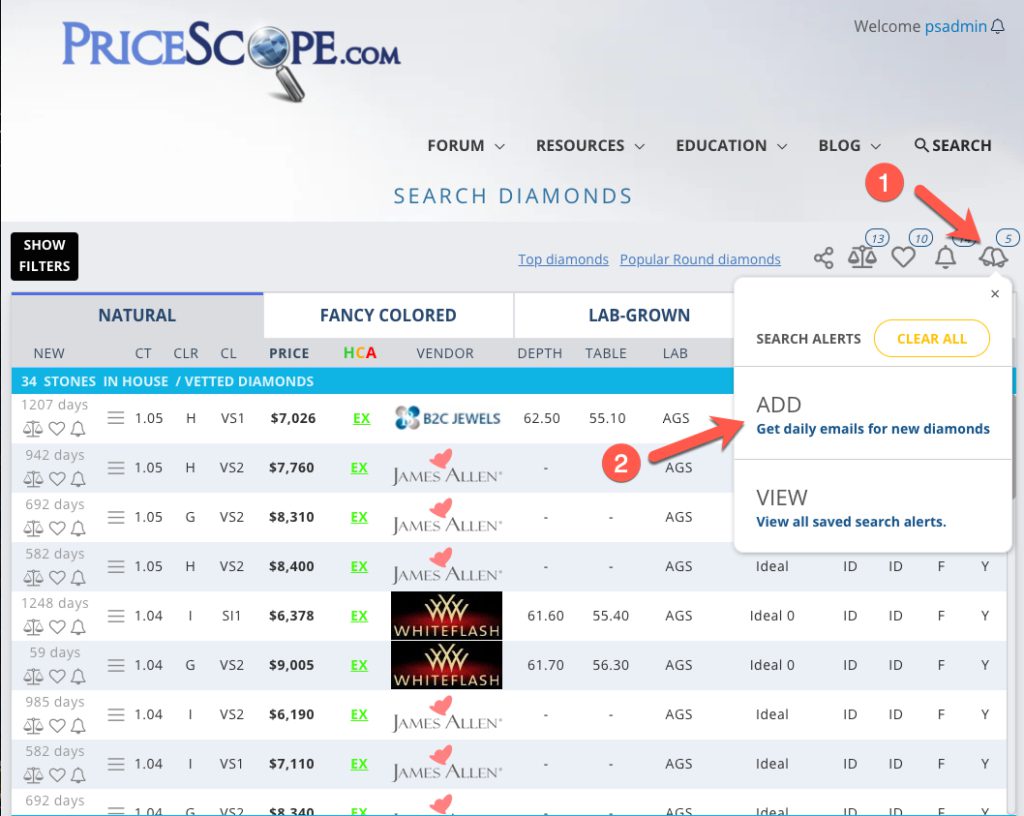Open Popular Round diamonds link
Screen dimensions: 1024x816
pyautogui.click(x=700, y=259)
